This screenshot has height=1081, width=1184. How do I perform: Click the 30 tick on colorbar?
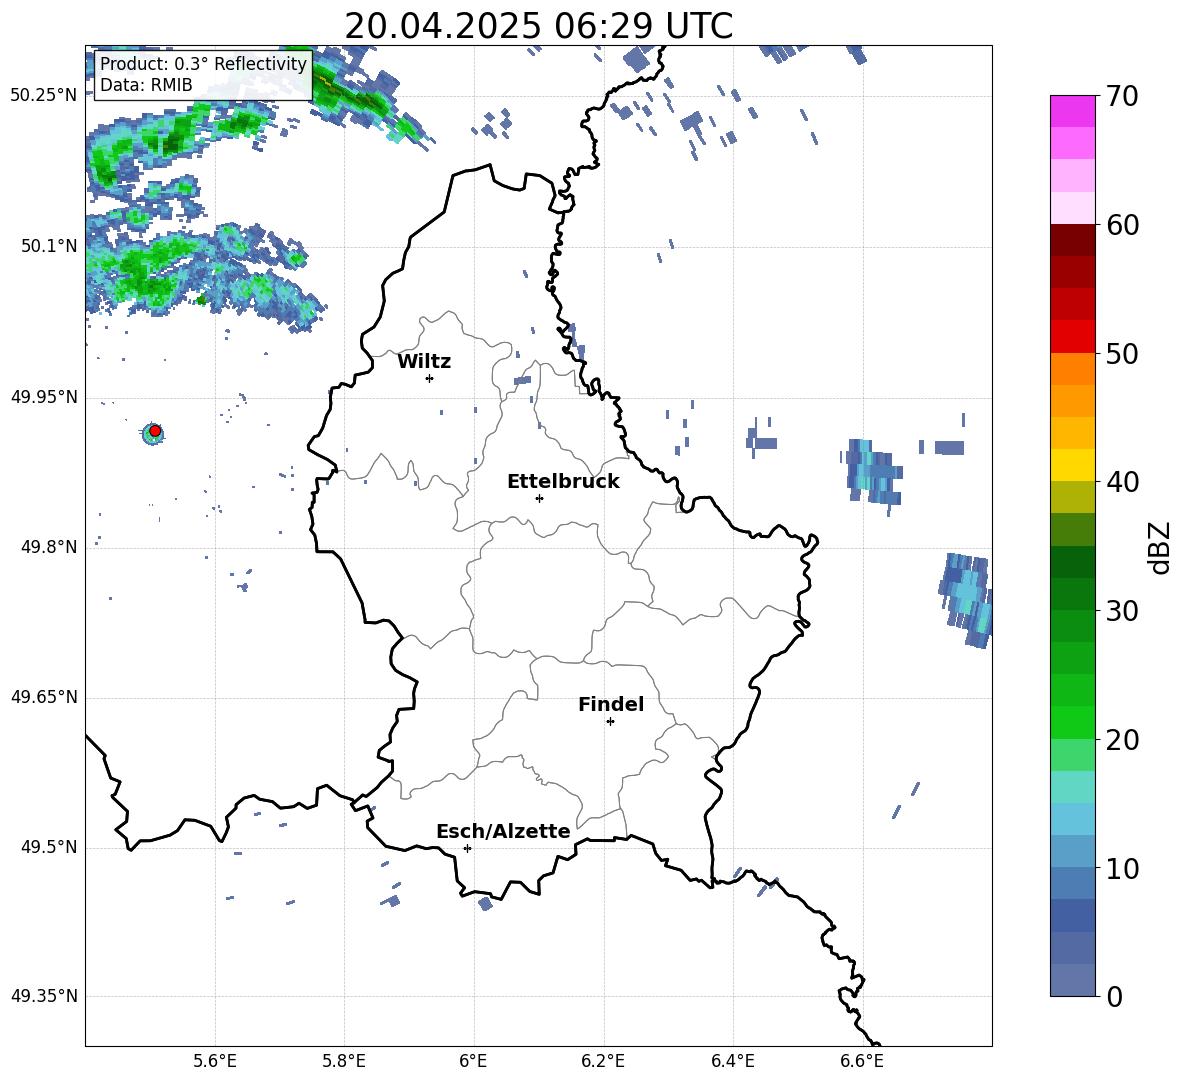tap(1122, 611)
